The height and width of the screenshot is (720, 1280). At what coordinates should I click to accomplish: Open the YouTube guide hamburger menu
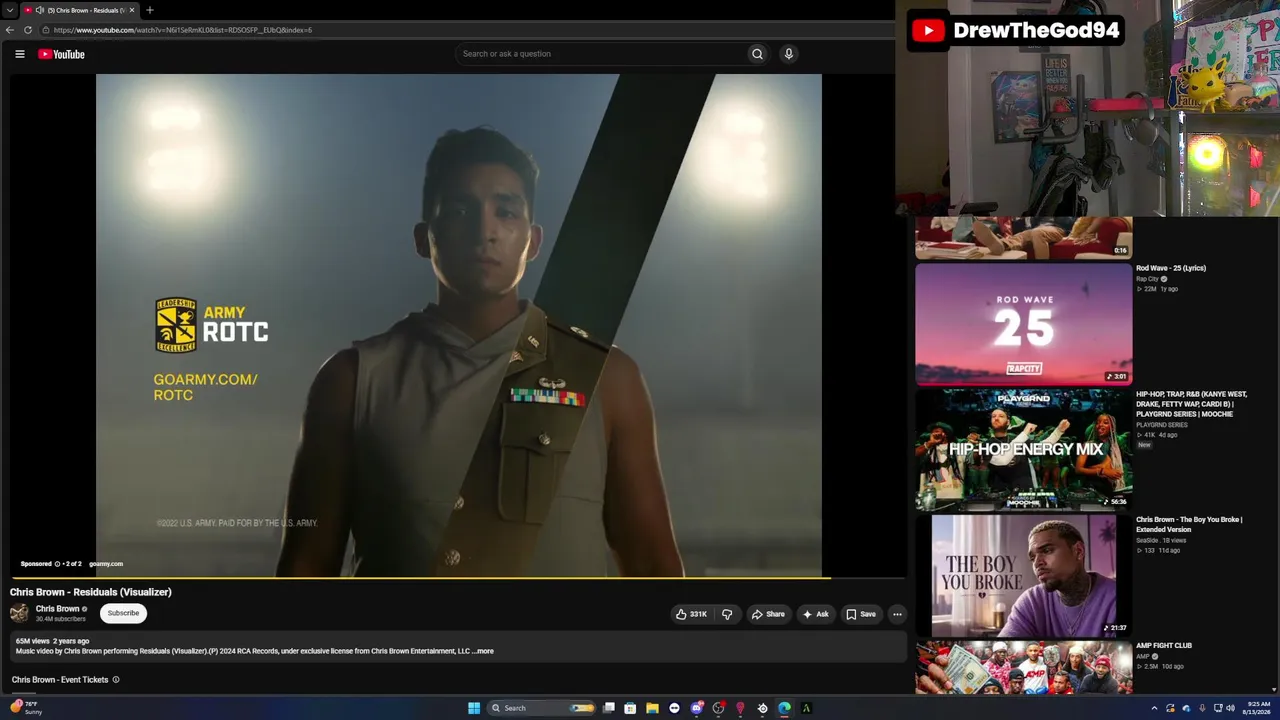point(20,54)
